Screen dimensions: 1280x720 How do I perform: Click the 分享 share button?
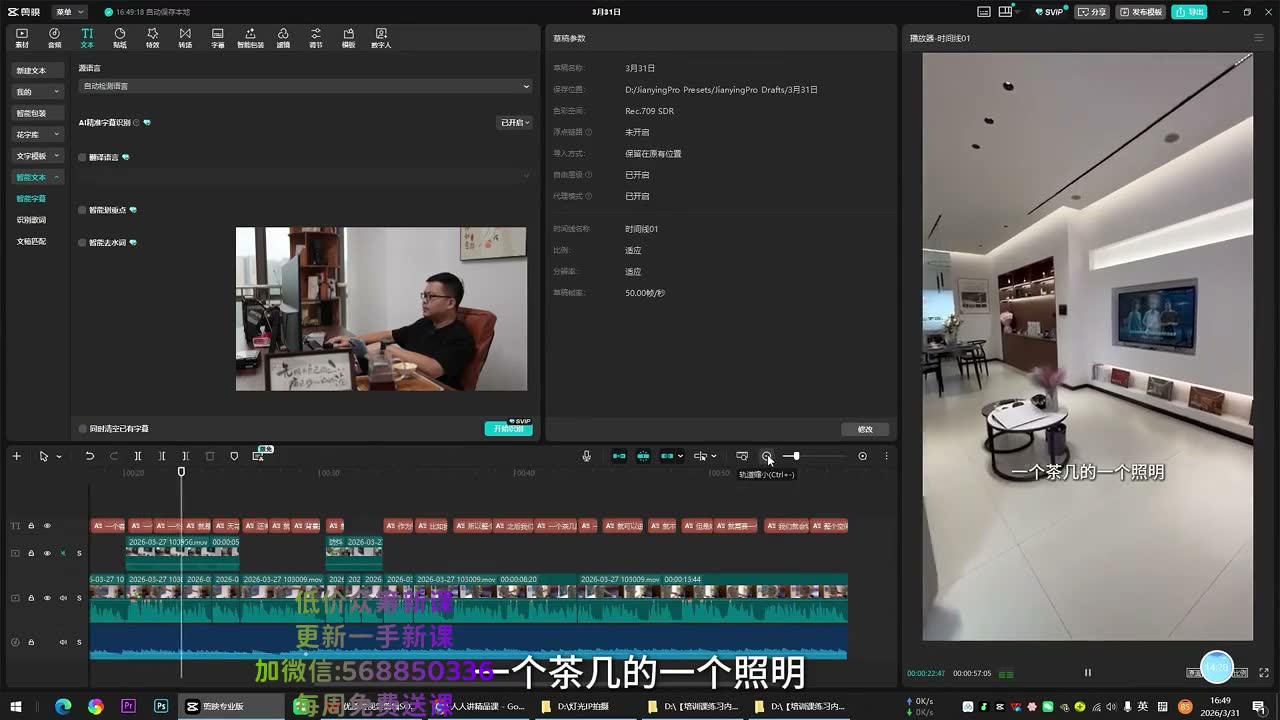tap(1092, 12)
